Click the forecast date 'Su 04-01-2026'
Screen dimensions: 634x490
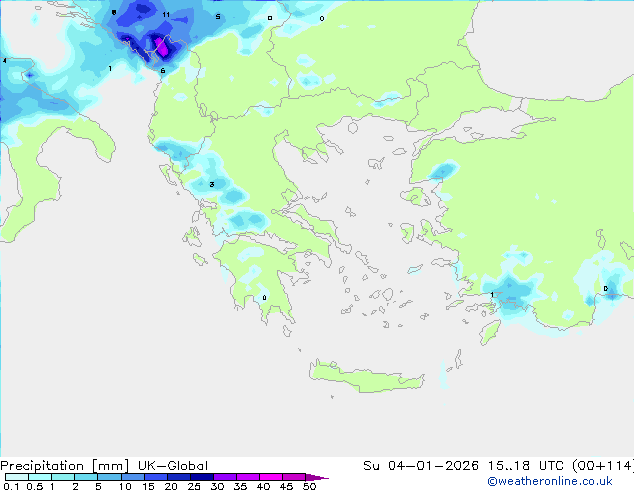[421, 466]
